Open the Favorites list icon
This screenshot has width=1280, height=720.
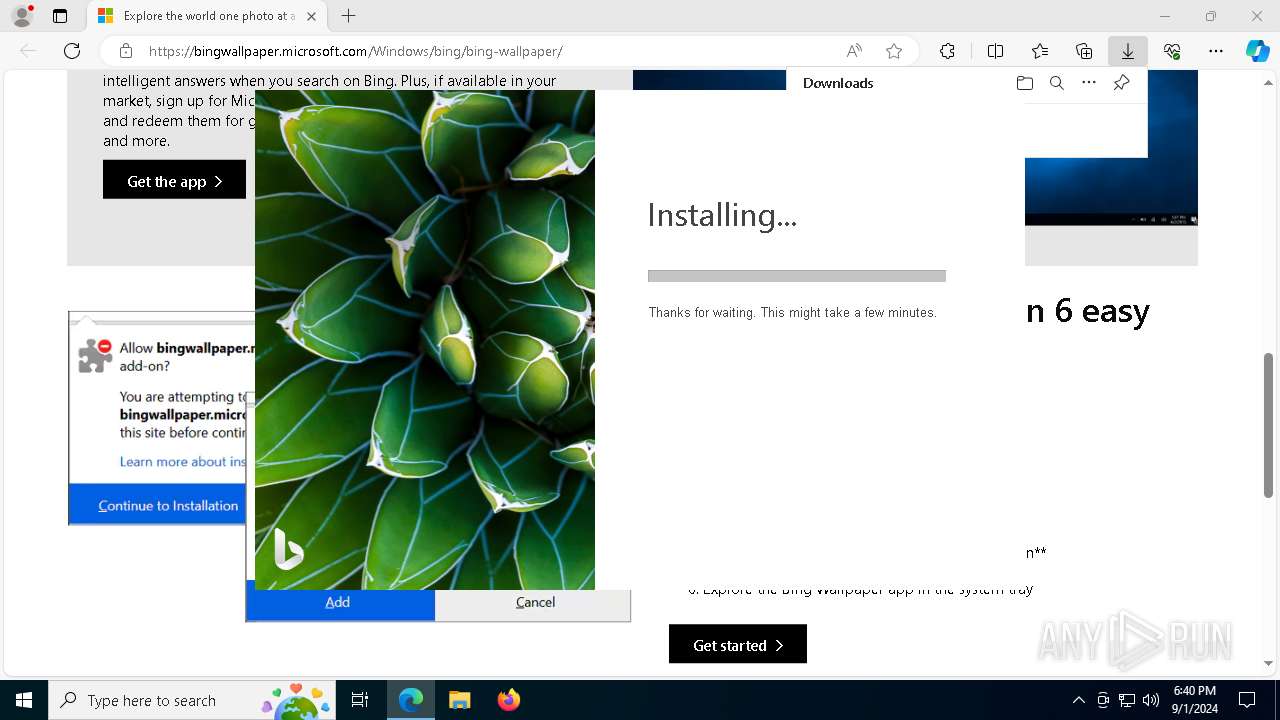1040,51
